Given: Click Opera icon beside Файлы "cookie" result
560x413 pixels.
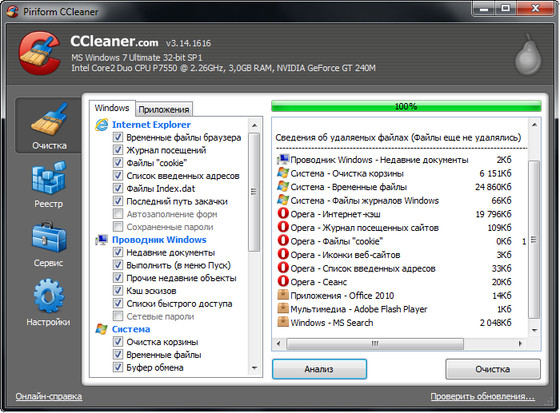Looking at the screenshot, I should tap(283, 241).
